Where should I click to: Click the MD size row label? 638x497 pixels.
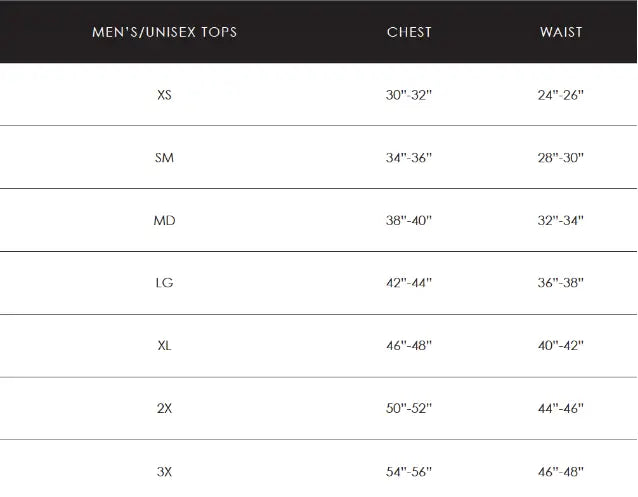165,220
